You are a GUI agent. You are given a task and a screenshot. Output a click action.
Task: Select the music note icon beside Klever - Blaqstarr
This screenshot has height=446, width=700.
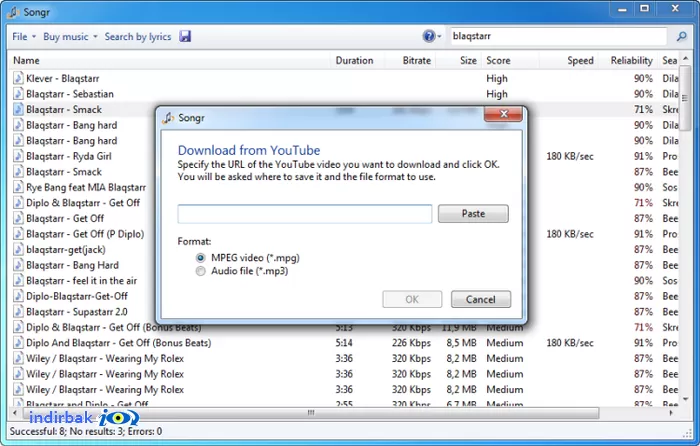tap(18, 78)
